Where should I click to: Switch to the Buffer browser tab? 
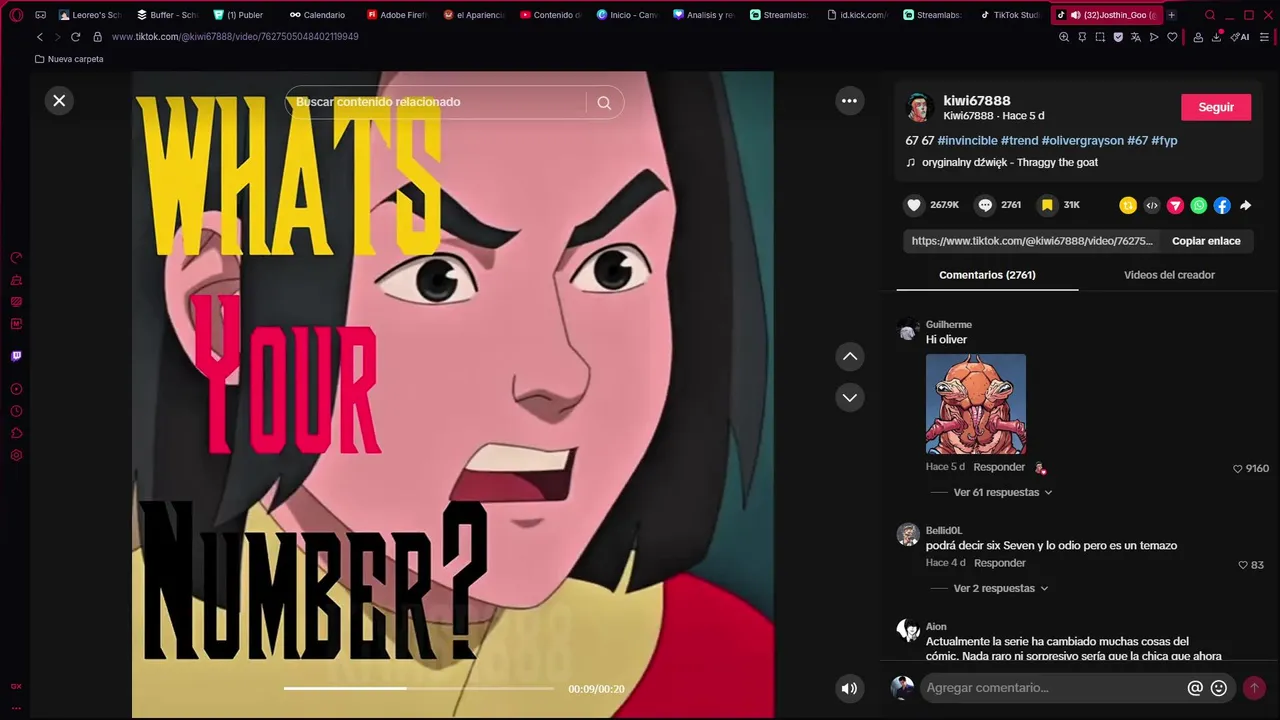click(167, 15)
